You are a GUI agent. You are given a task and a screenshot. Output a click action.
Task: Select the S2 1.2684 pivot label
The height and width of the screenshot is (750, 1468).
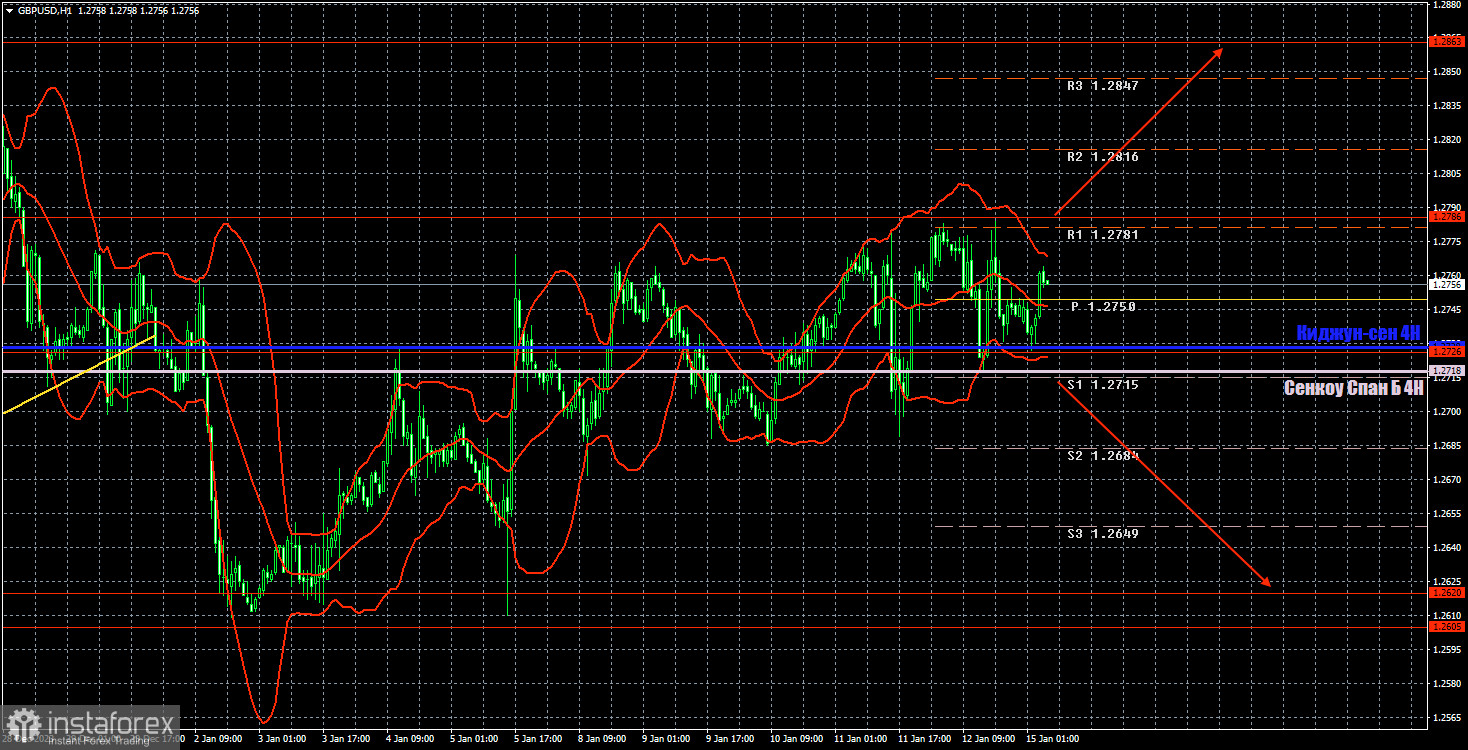[x=1102, y=455]
